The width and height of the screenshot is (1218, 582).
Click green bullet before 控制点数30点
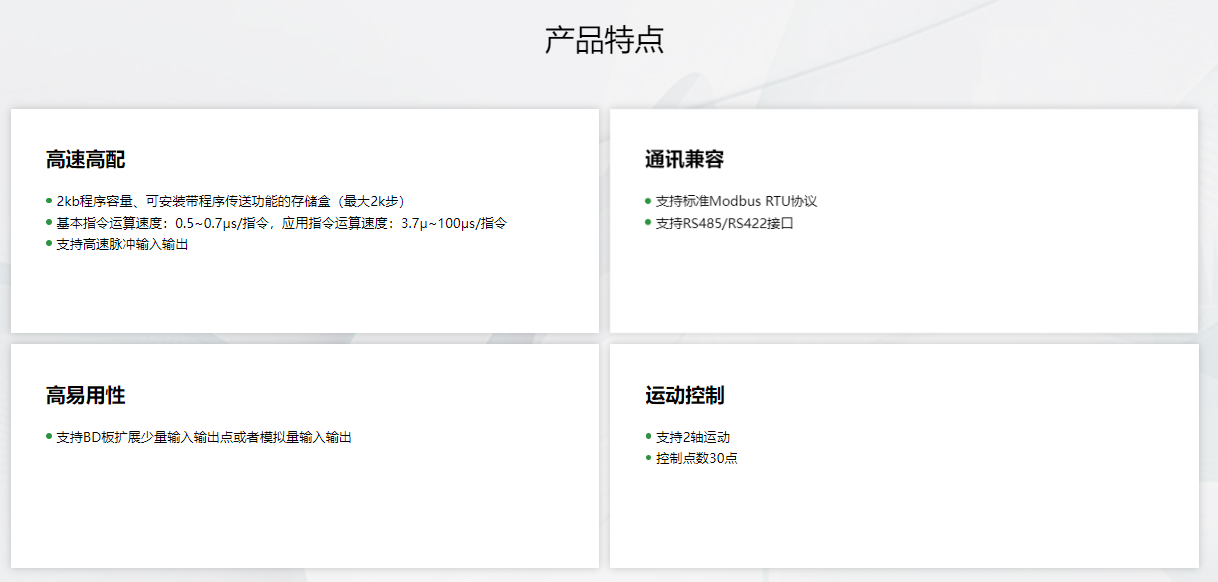[x=648, y=457]
